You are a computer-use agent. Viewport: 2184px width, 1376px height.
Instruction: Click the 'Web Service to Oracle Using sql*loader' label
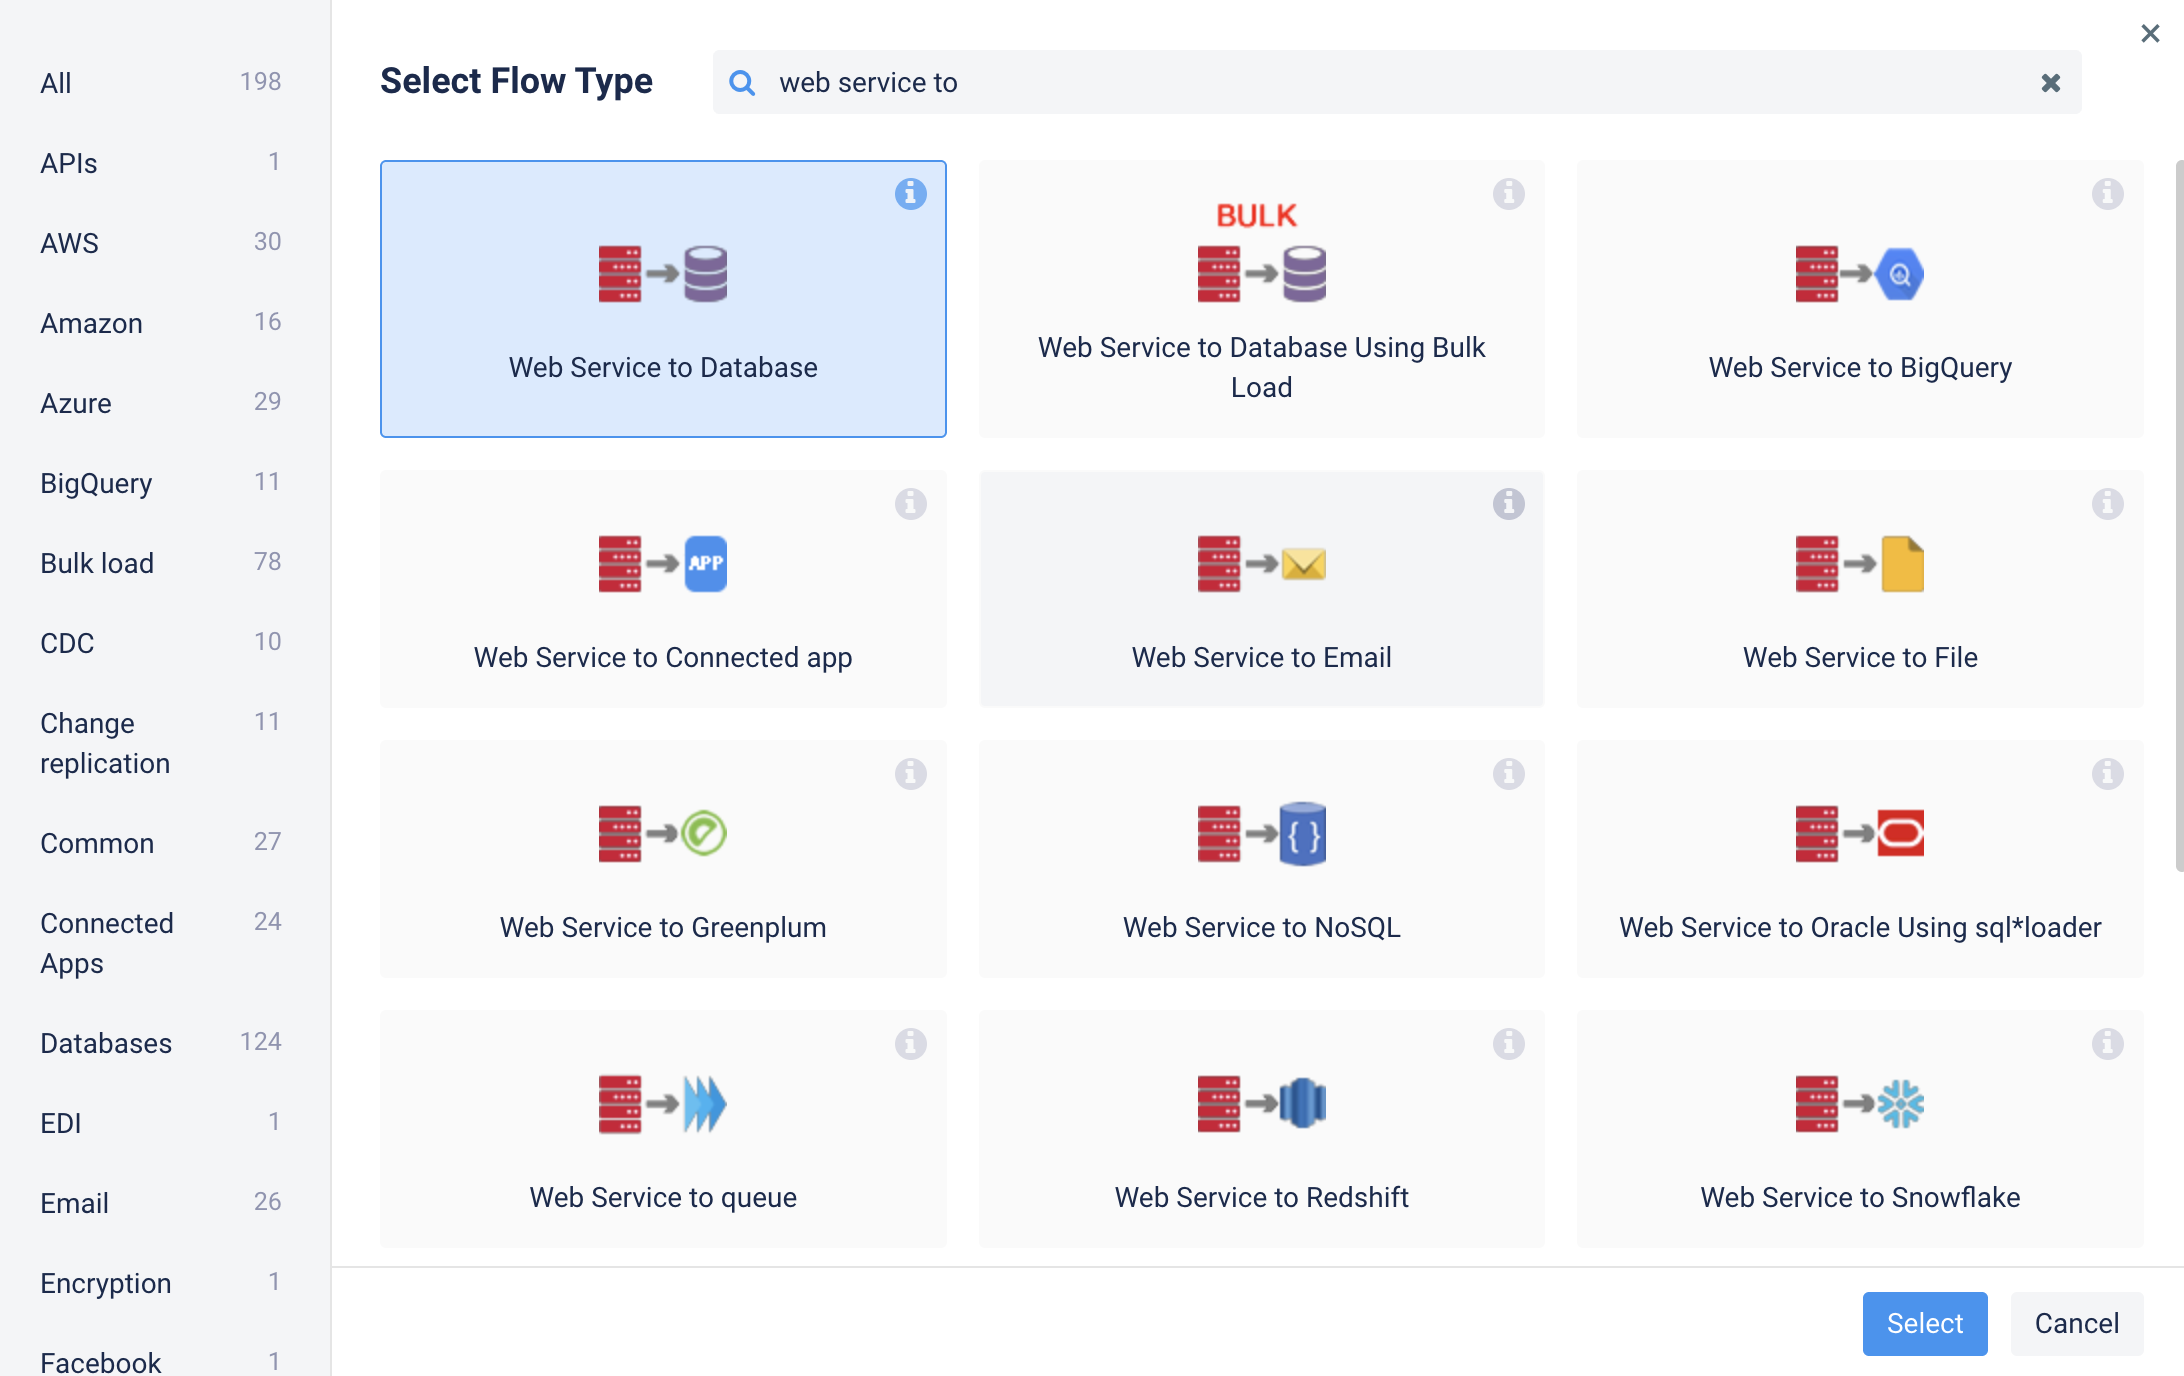[x=1860, y=927]
